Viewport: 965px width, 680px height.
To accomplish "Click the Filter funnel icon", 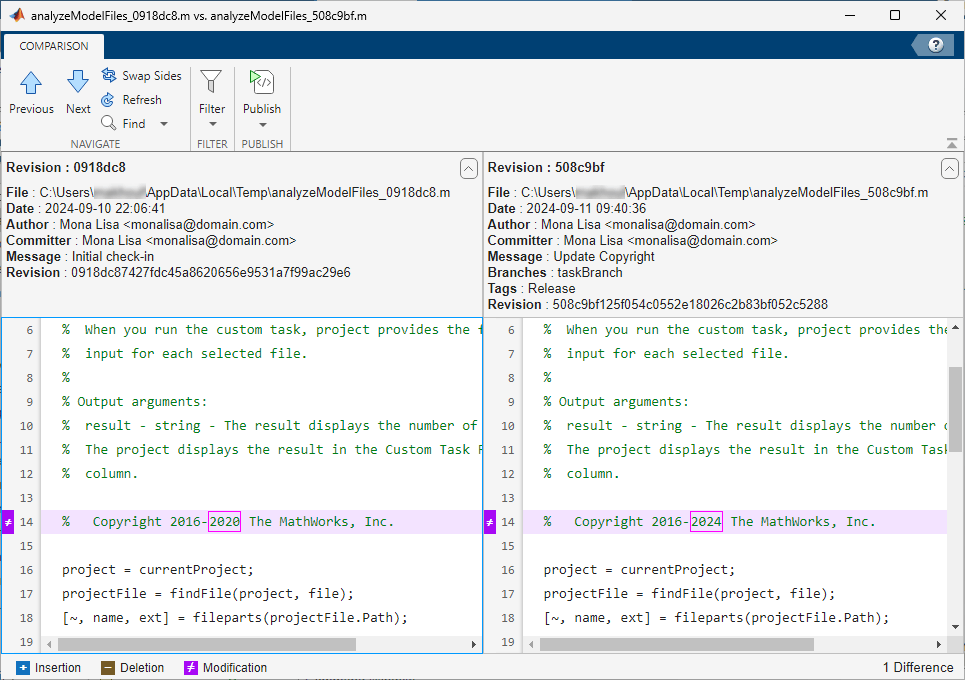I will click(211, 82).
